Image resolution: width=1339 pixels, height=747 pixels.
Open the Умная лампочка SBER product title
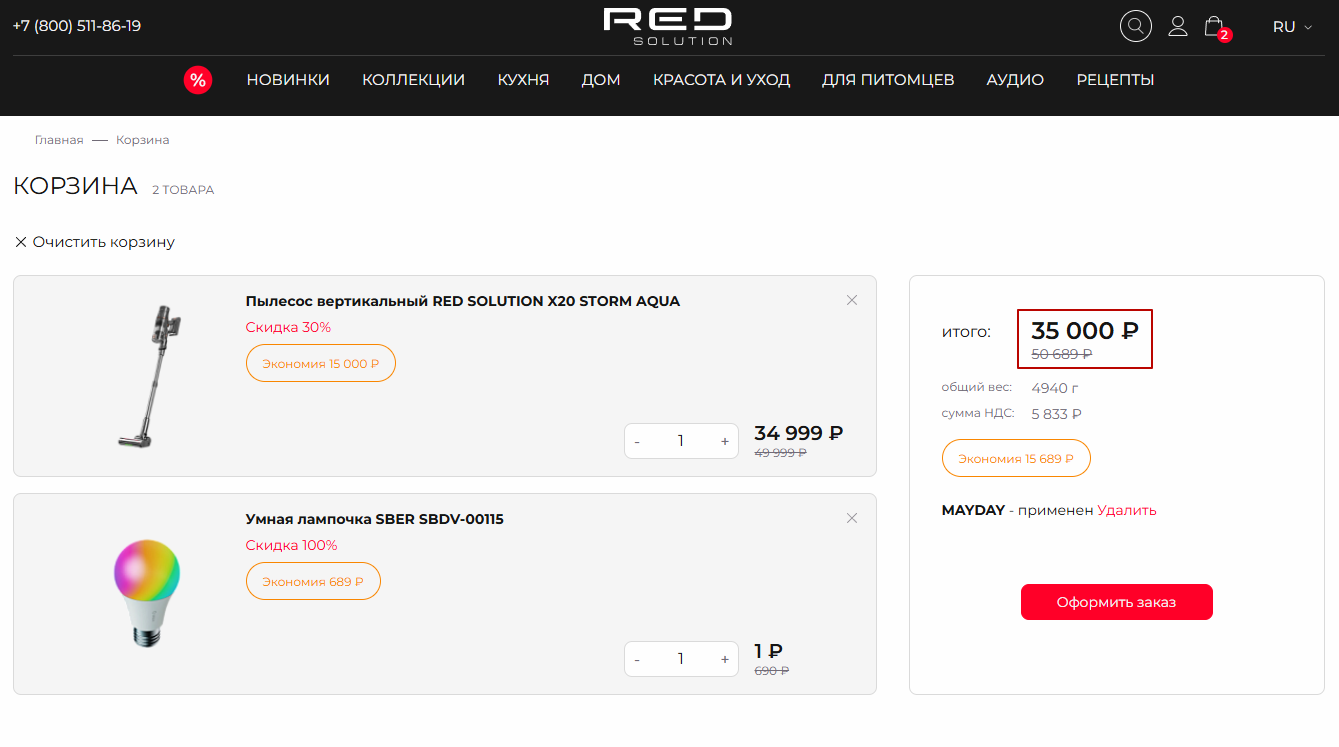(374, 519)
